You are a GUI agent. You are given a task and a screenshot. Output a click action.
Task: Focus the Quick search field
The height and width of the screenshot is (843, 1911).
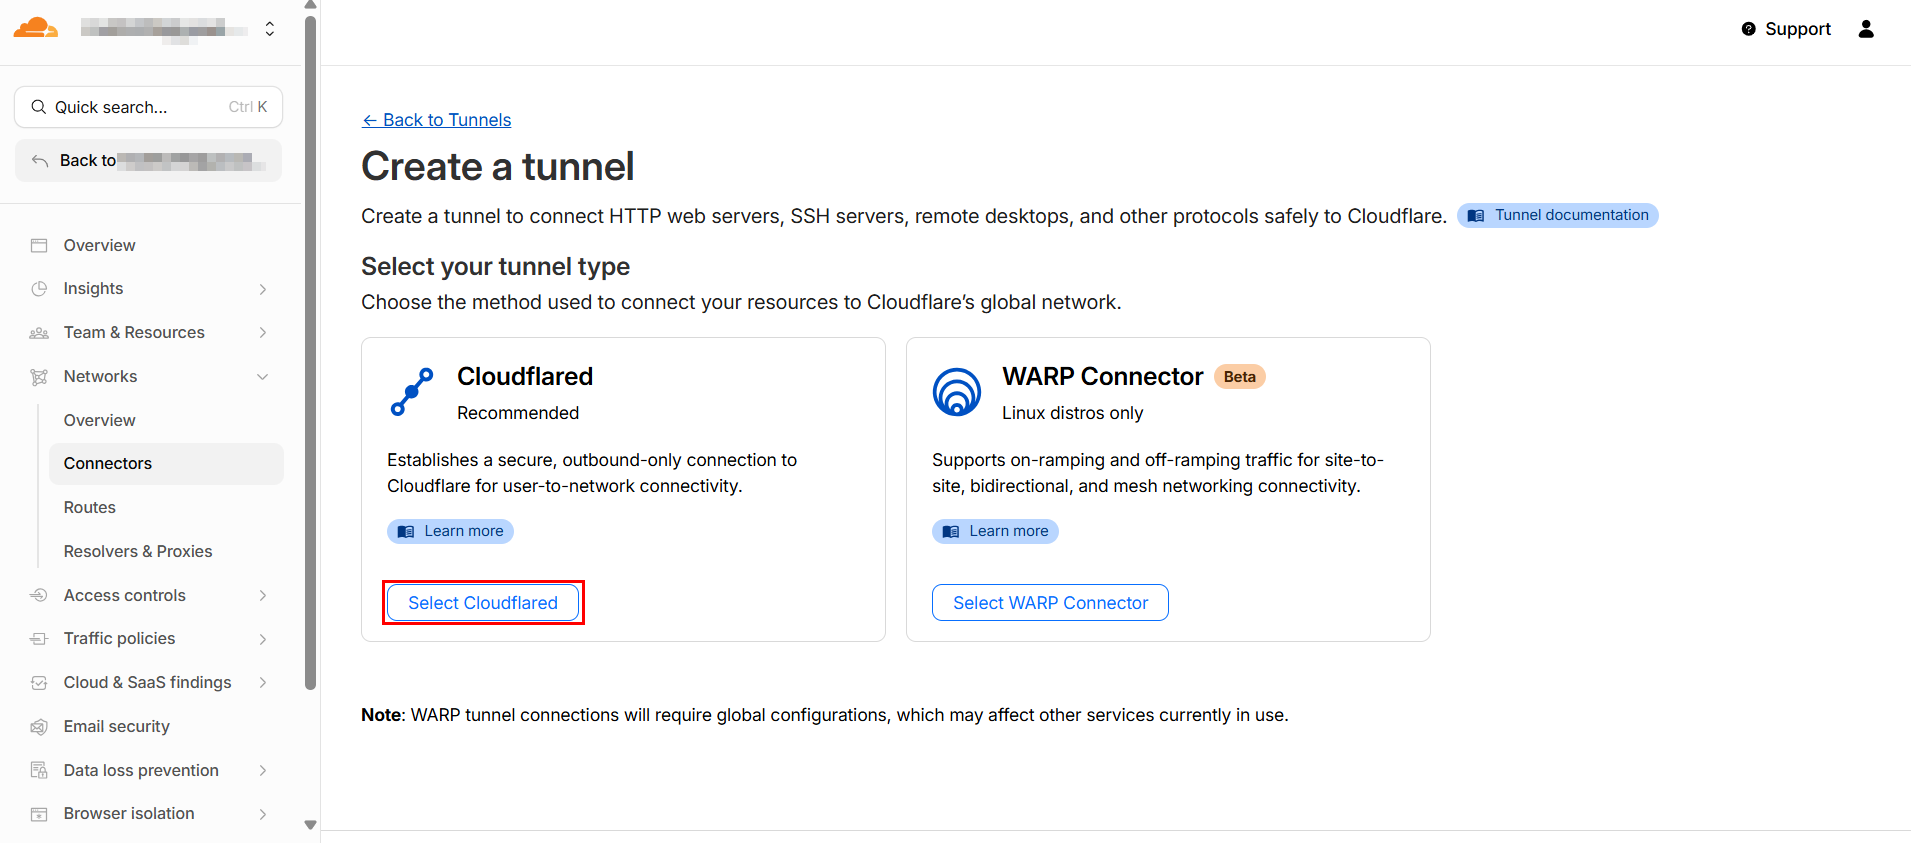pyautogui.click(x=148, y=107)
